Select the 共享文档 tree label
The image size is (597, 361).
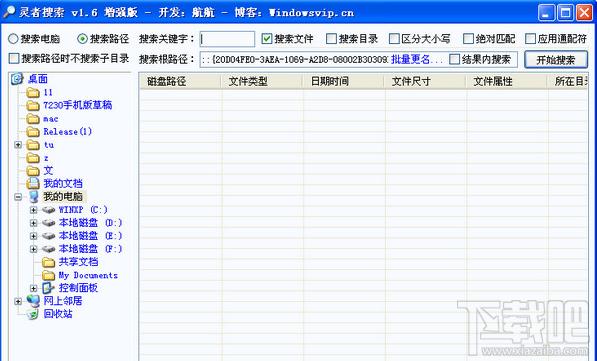coord(78,262)
